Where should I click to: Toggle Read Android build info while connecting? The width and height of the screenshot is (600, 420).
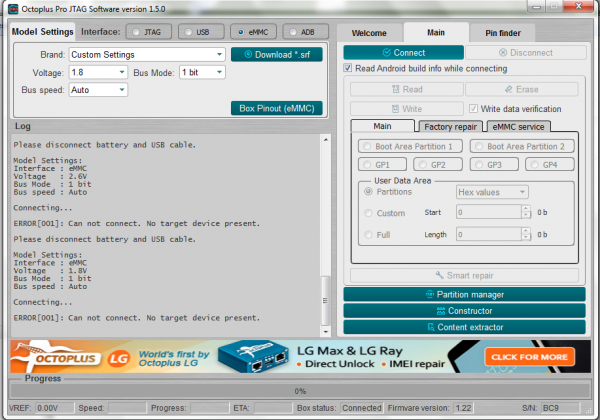(x=348, y=69)
